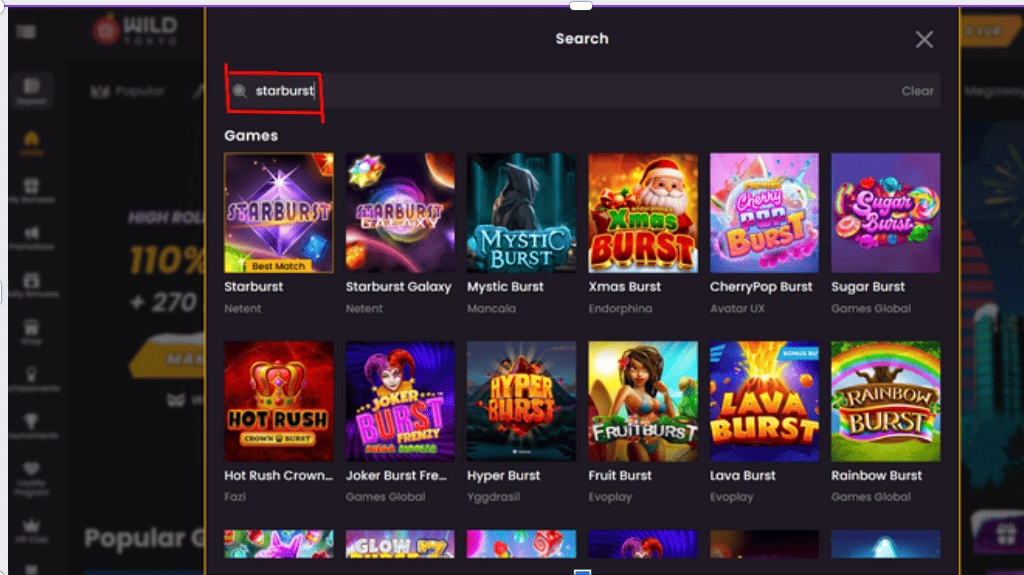Viewport: 1024px width, 575px height.
Task: Click the 'Avatar UX' provider label
Action: pyautogui.click(x=737, y=308)
